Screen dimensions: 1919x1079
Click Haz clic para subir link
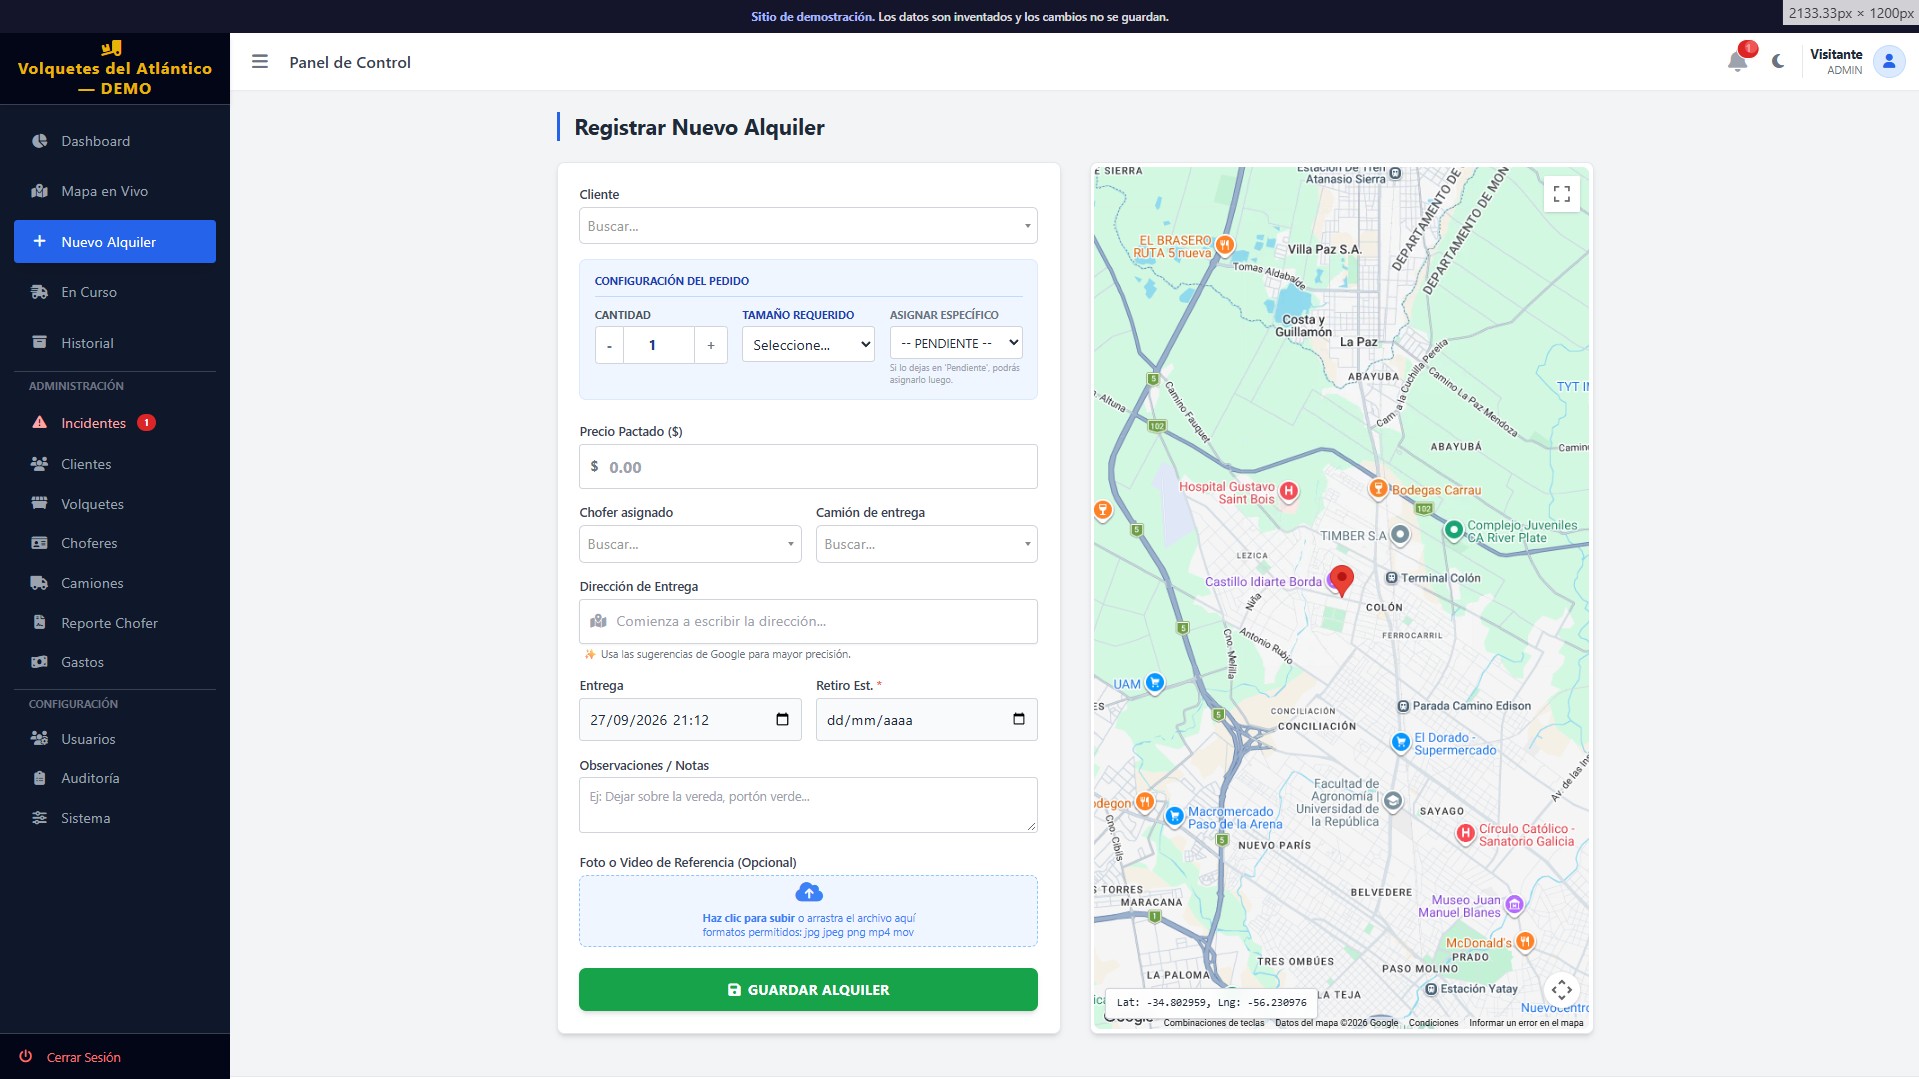(x=748, y=918)
